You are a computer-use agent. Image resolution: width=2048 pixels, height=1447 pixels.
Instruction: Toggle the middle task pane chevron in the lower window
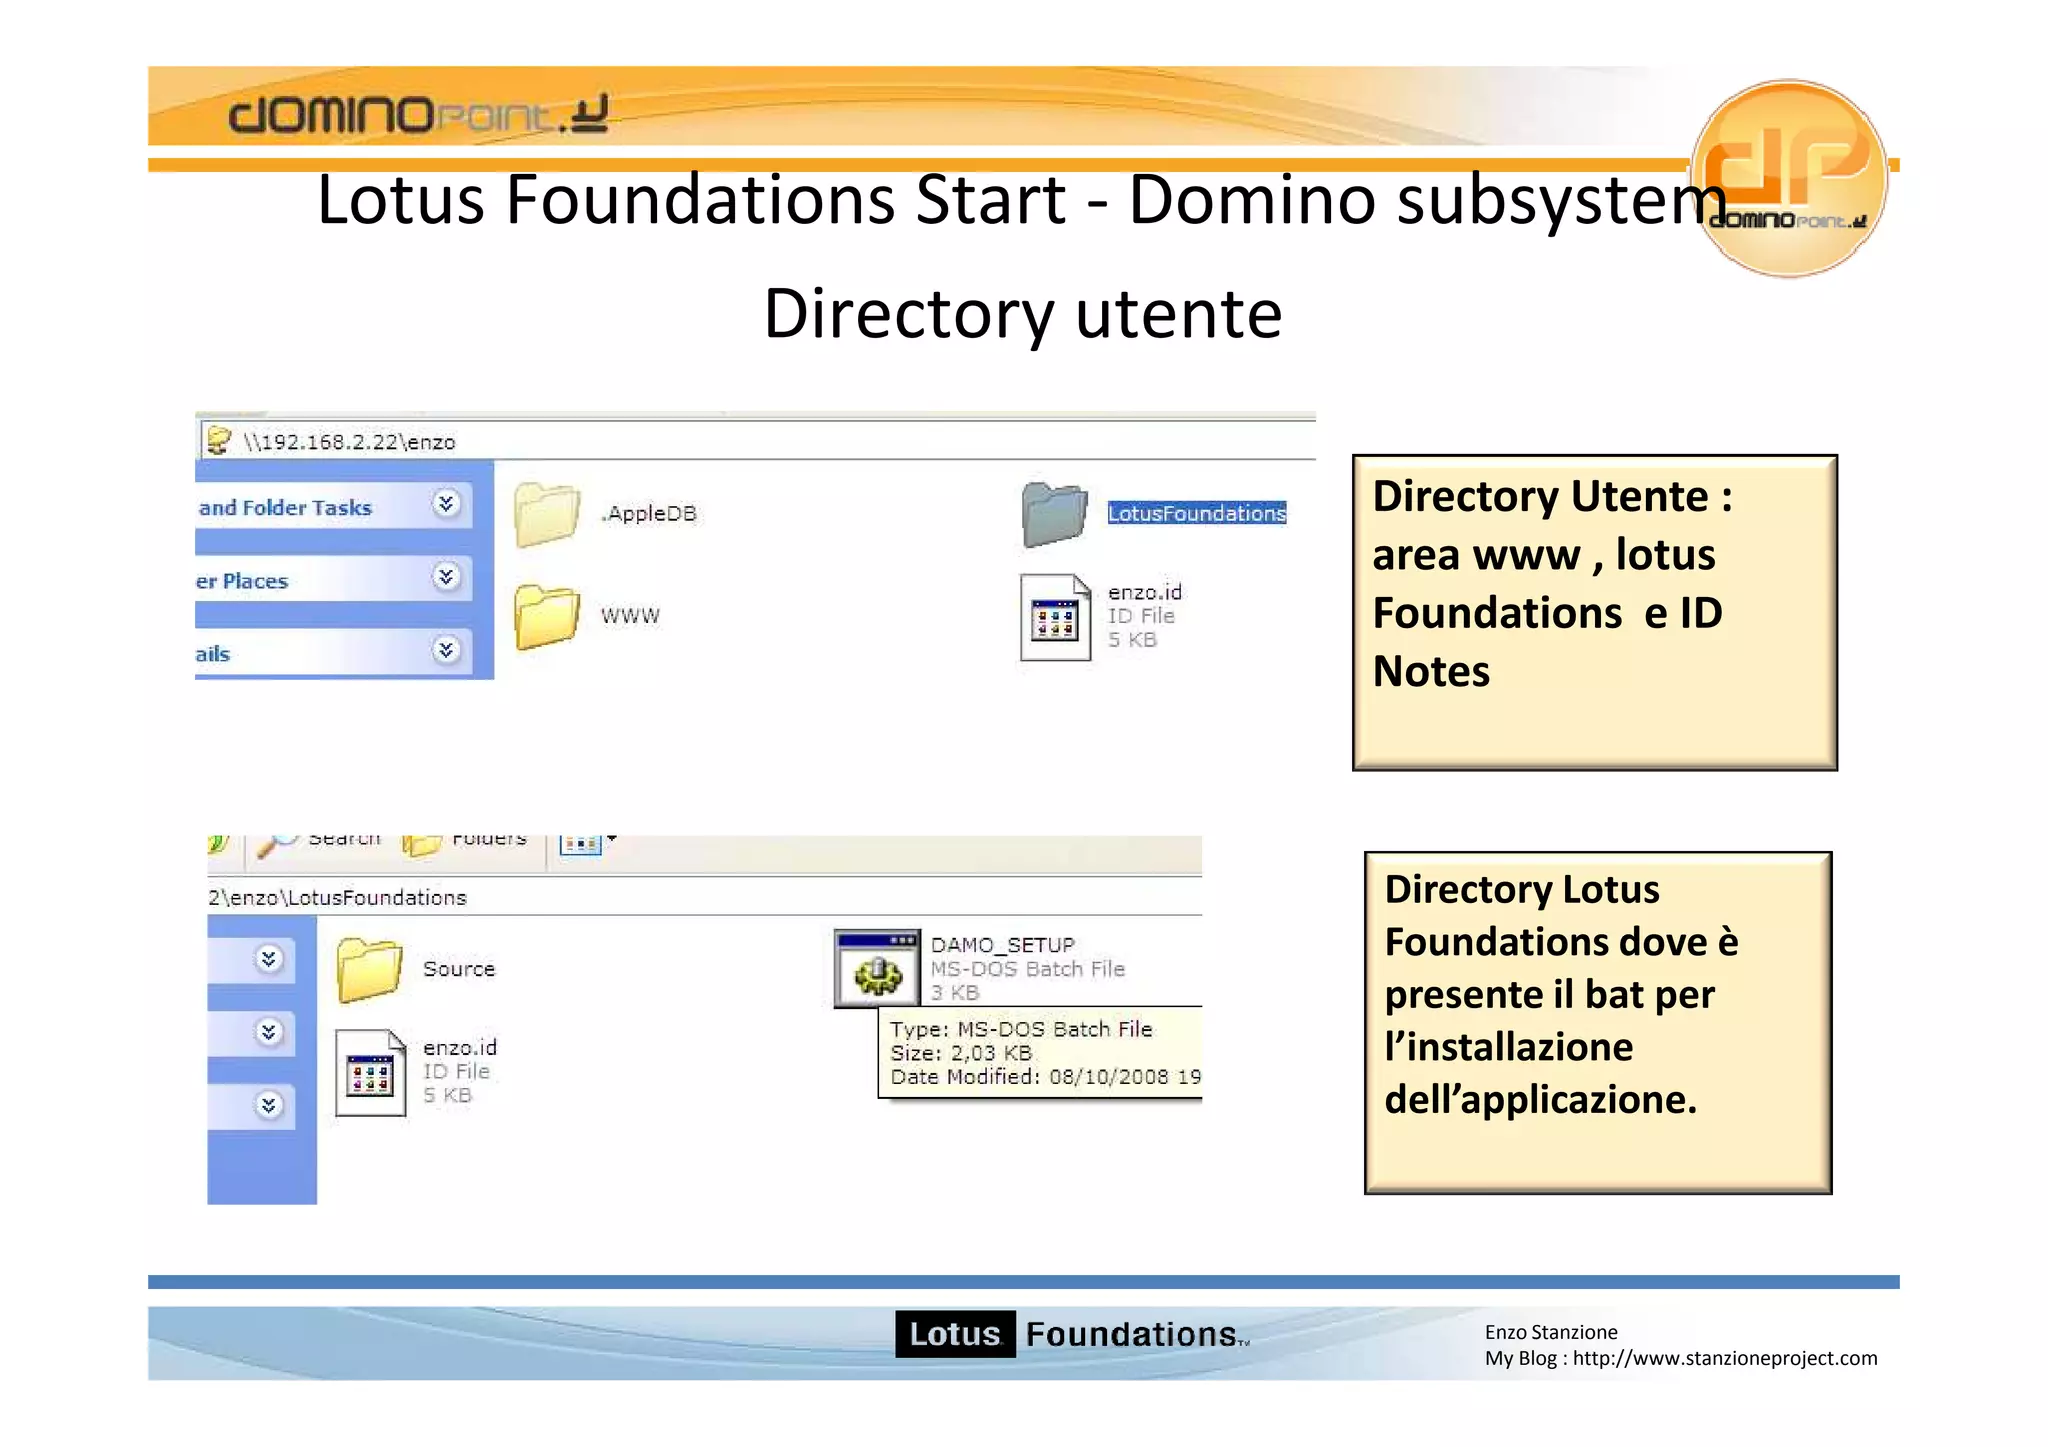coord(268,1032)
